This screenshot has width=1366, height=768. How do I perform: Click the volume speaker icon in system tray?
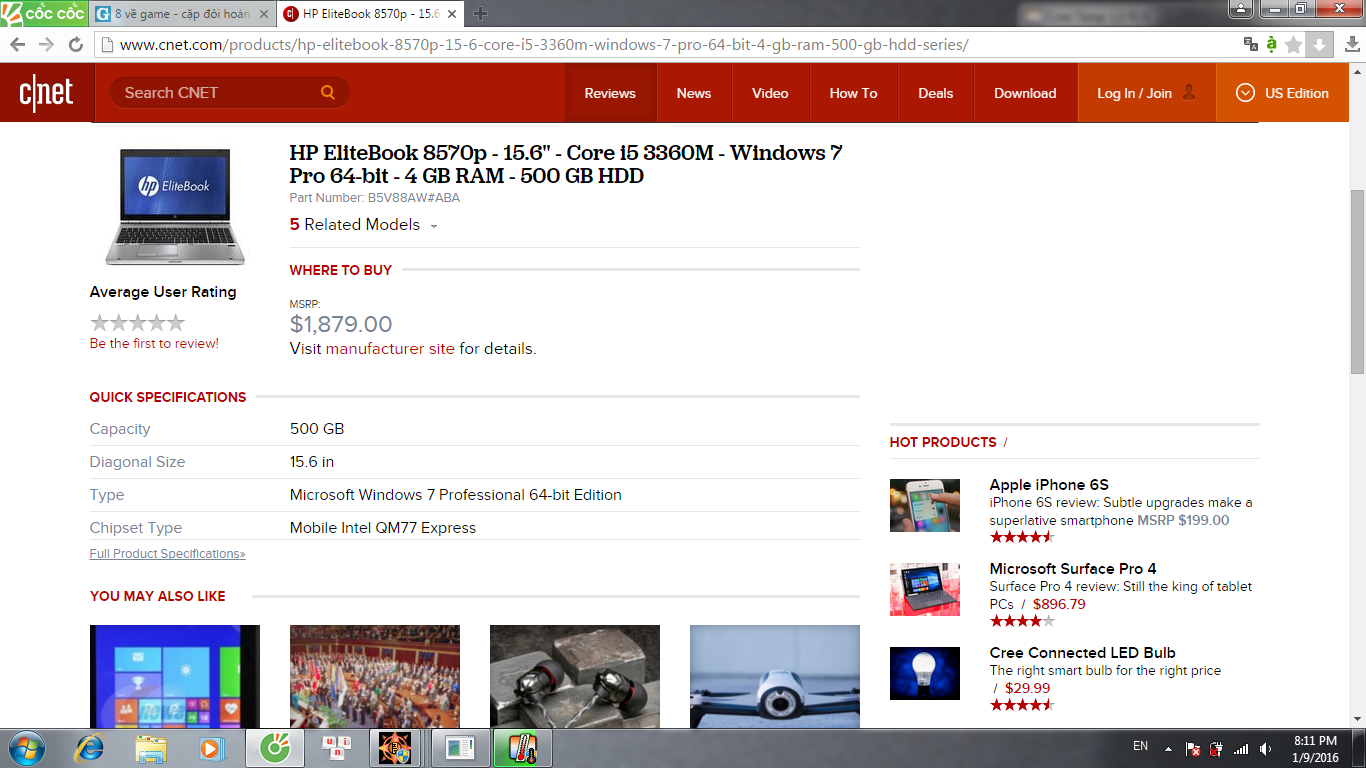[1266, 748]
